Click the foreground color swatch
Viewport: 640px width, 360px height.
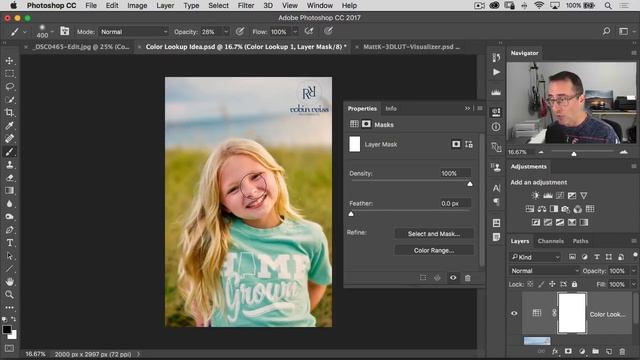pyautogui.click(x=7, y=329)
